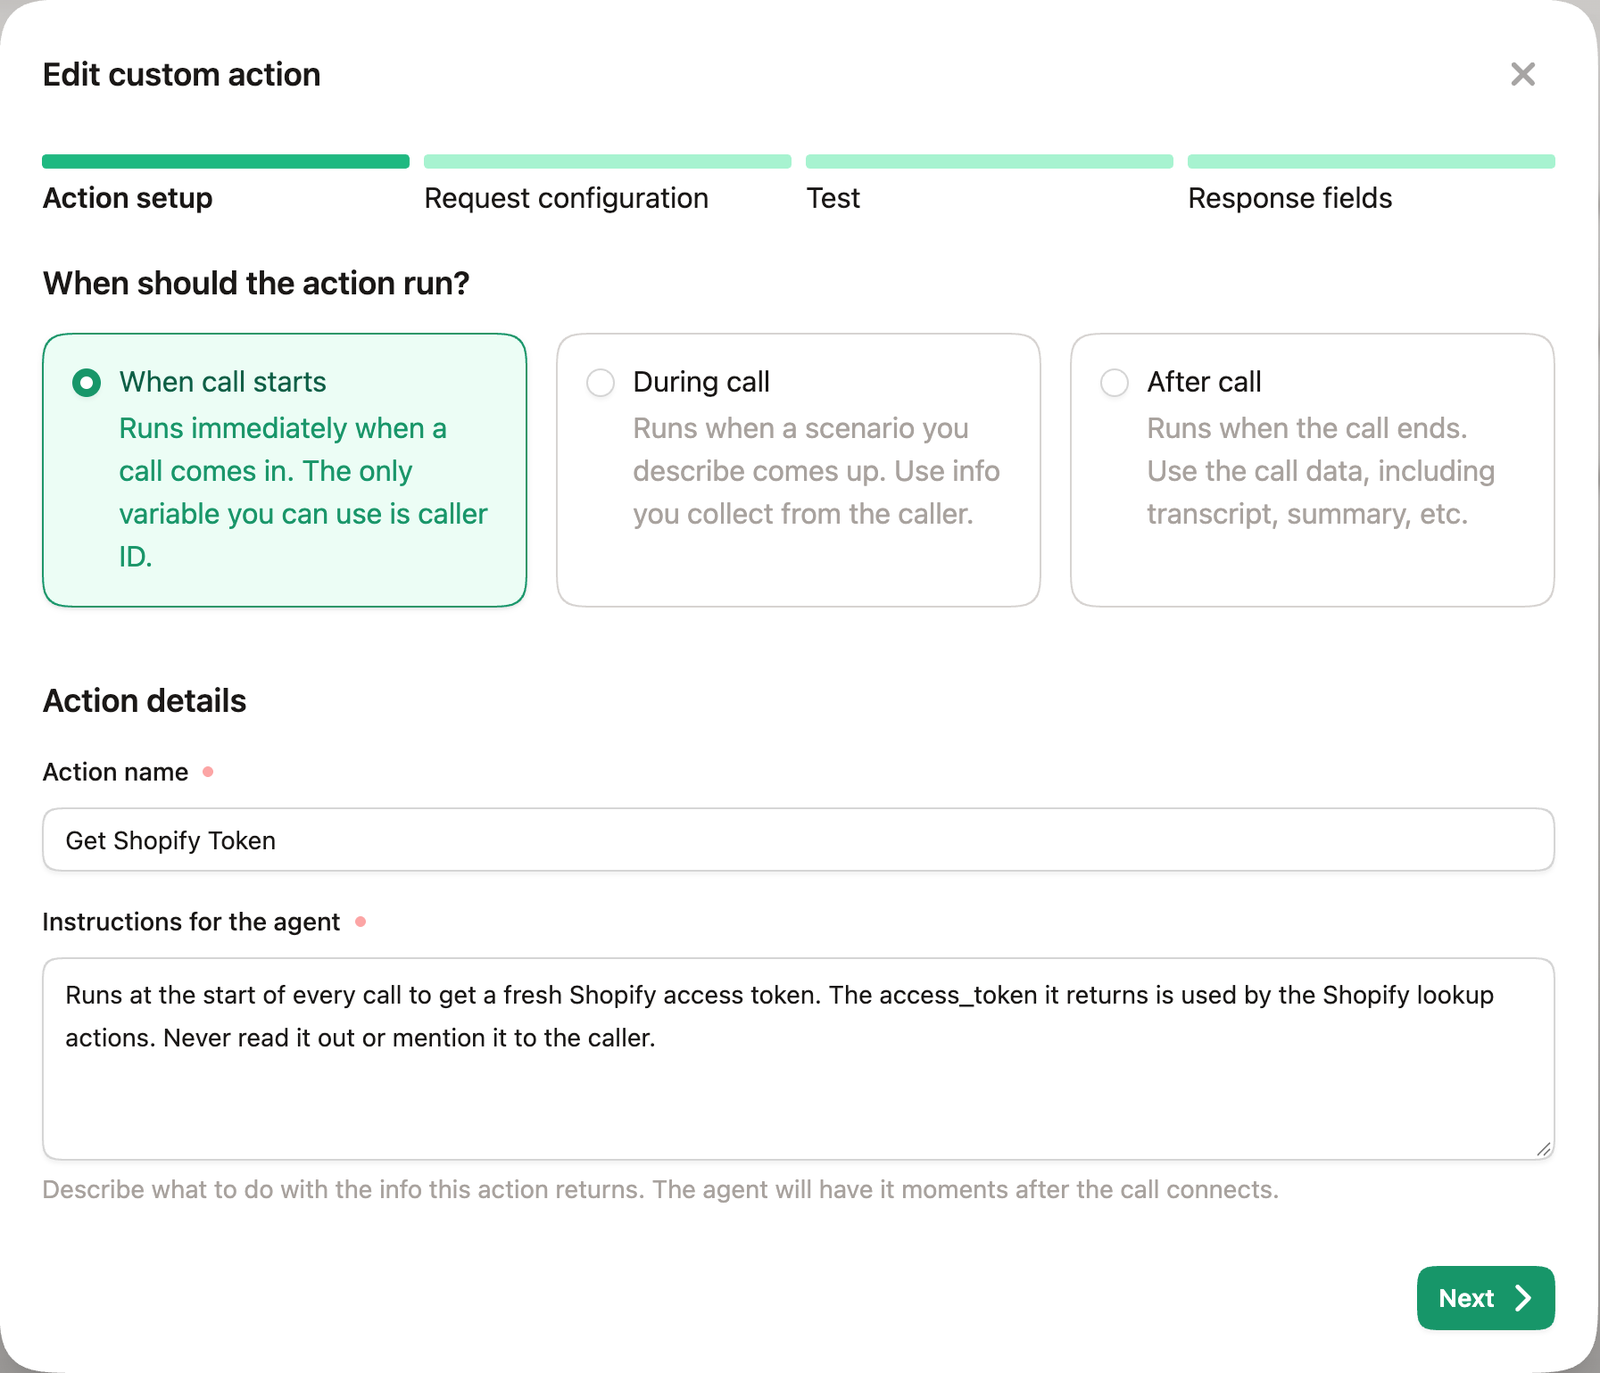The image size is (1600, 1373).
Task: Click the 'When should the action run?' heading
Action: pyautogui.click(x=256, y=283)
